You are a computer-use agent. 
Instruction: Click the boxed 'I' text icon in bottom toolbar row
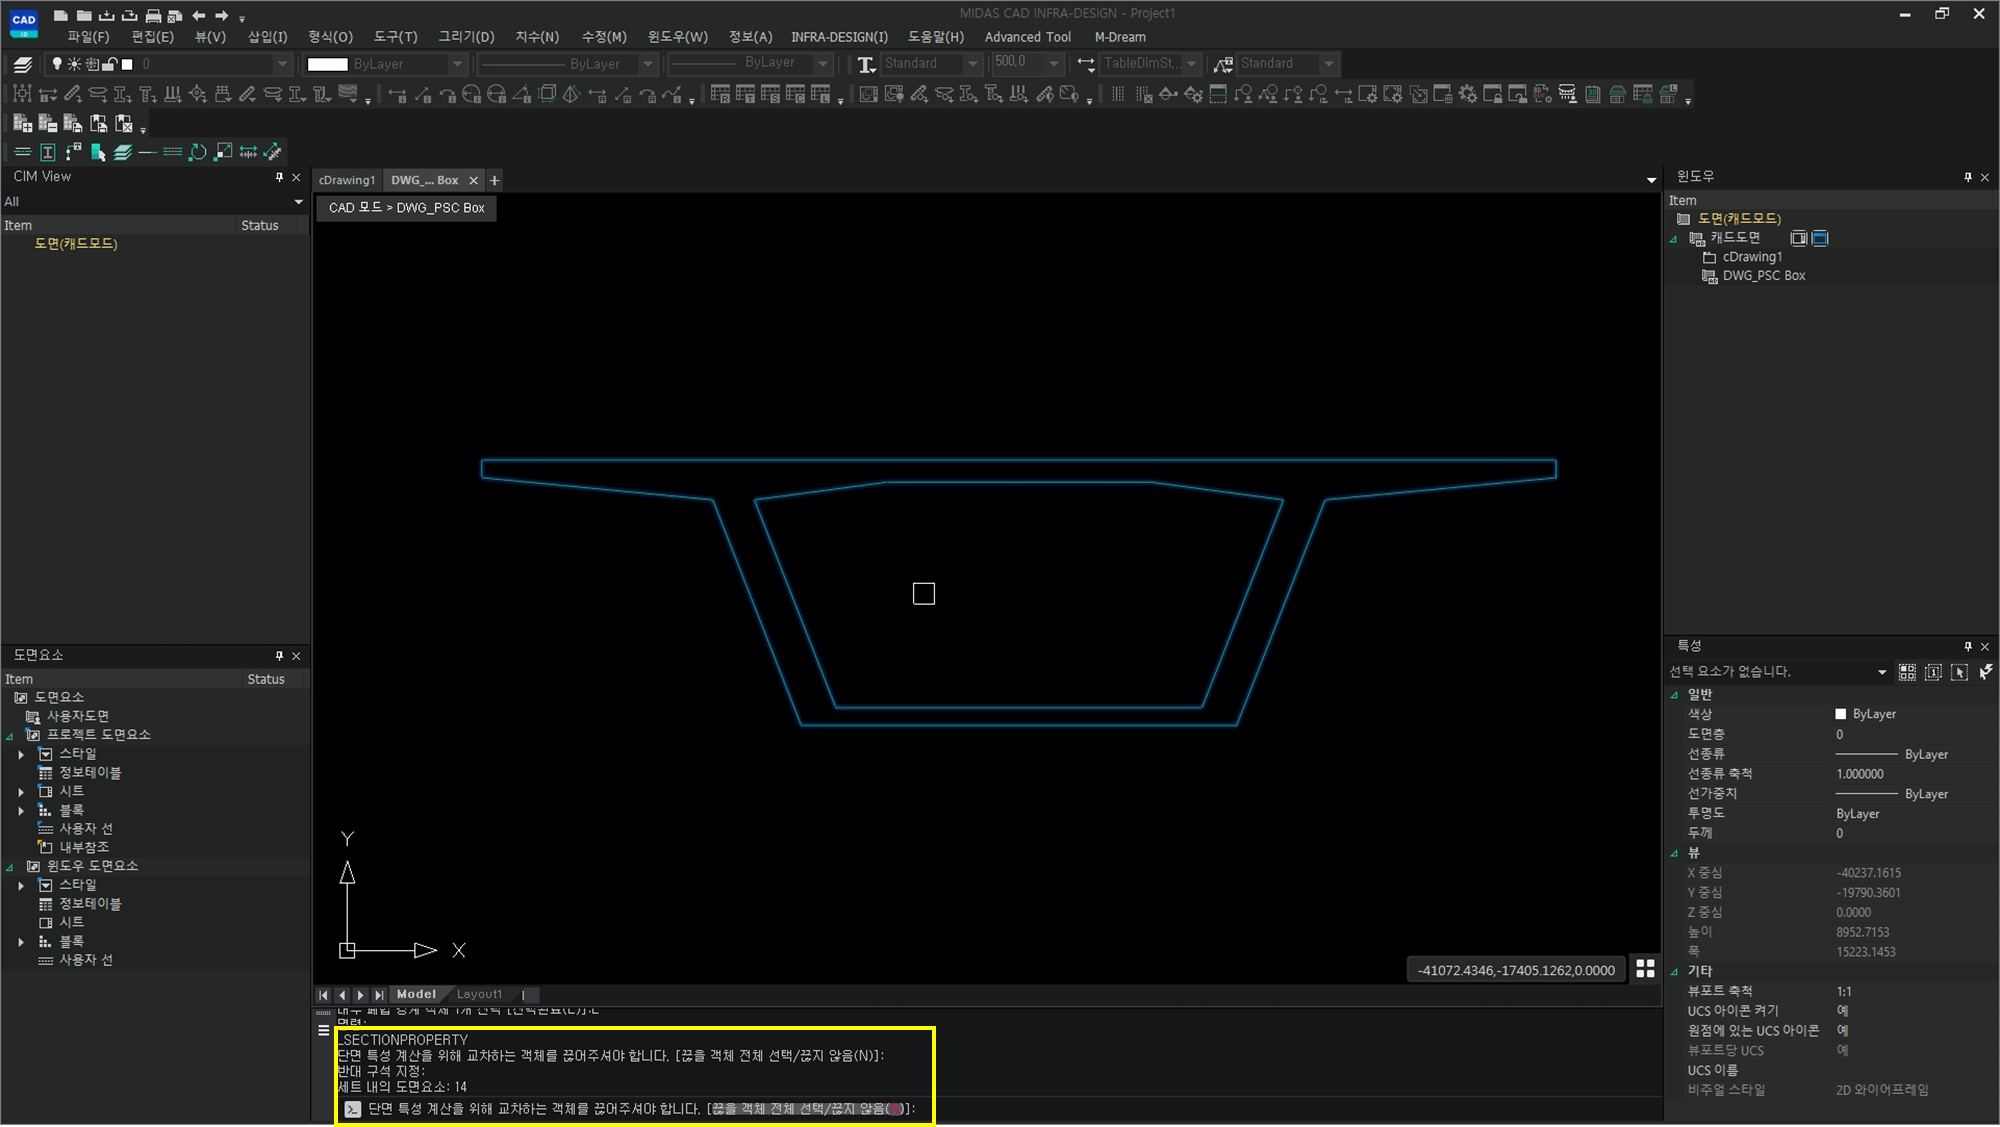point(47,152)
